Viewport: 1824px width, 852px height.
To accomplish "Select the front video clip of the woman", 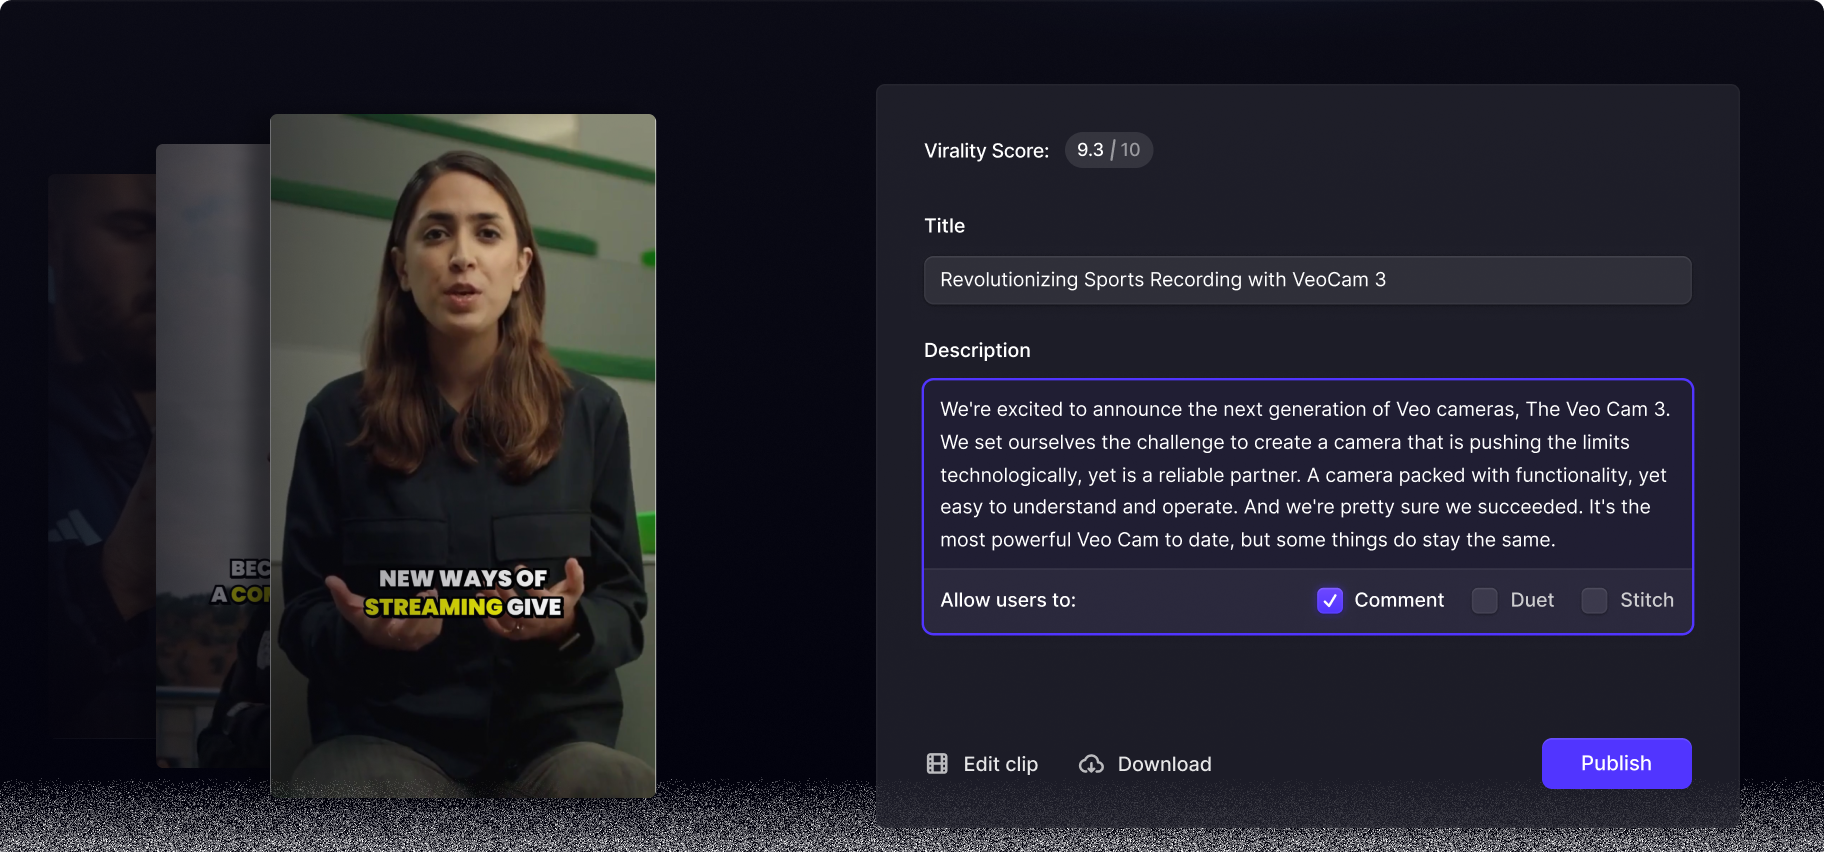I will coord(463,400).
